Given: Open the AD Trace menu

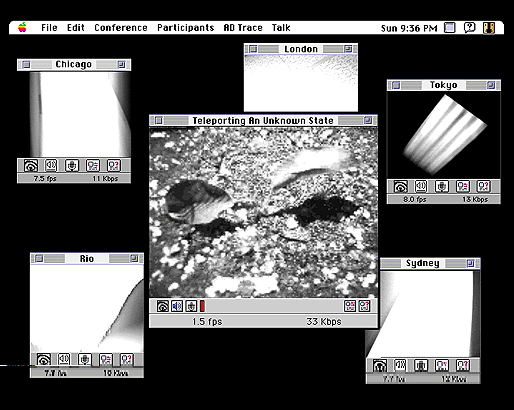Looking at the screenshot, I should (x=243, y=28).
